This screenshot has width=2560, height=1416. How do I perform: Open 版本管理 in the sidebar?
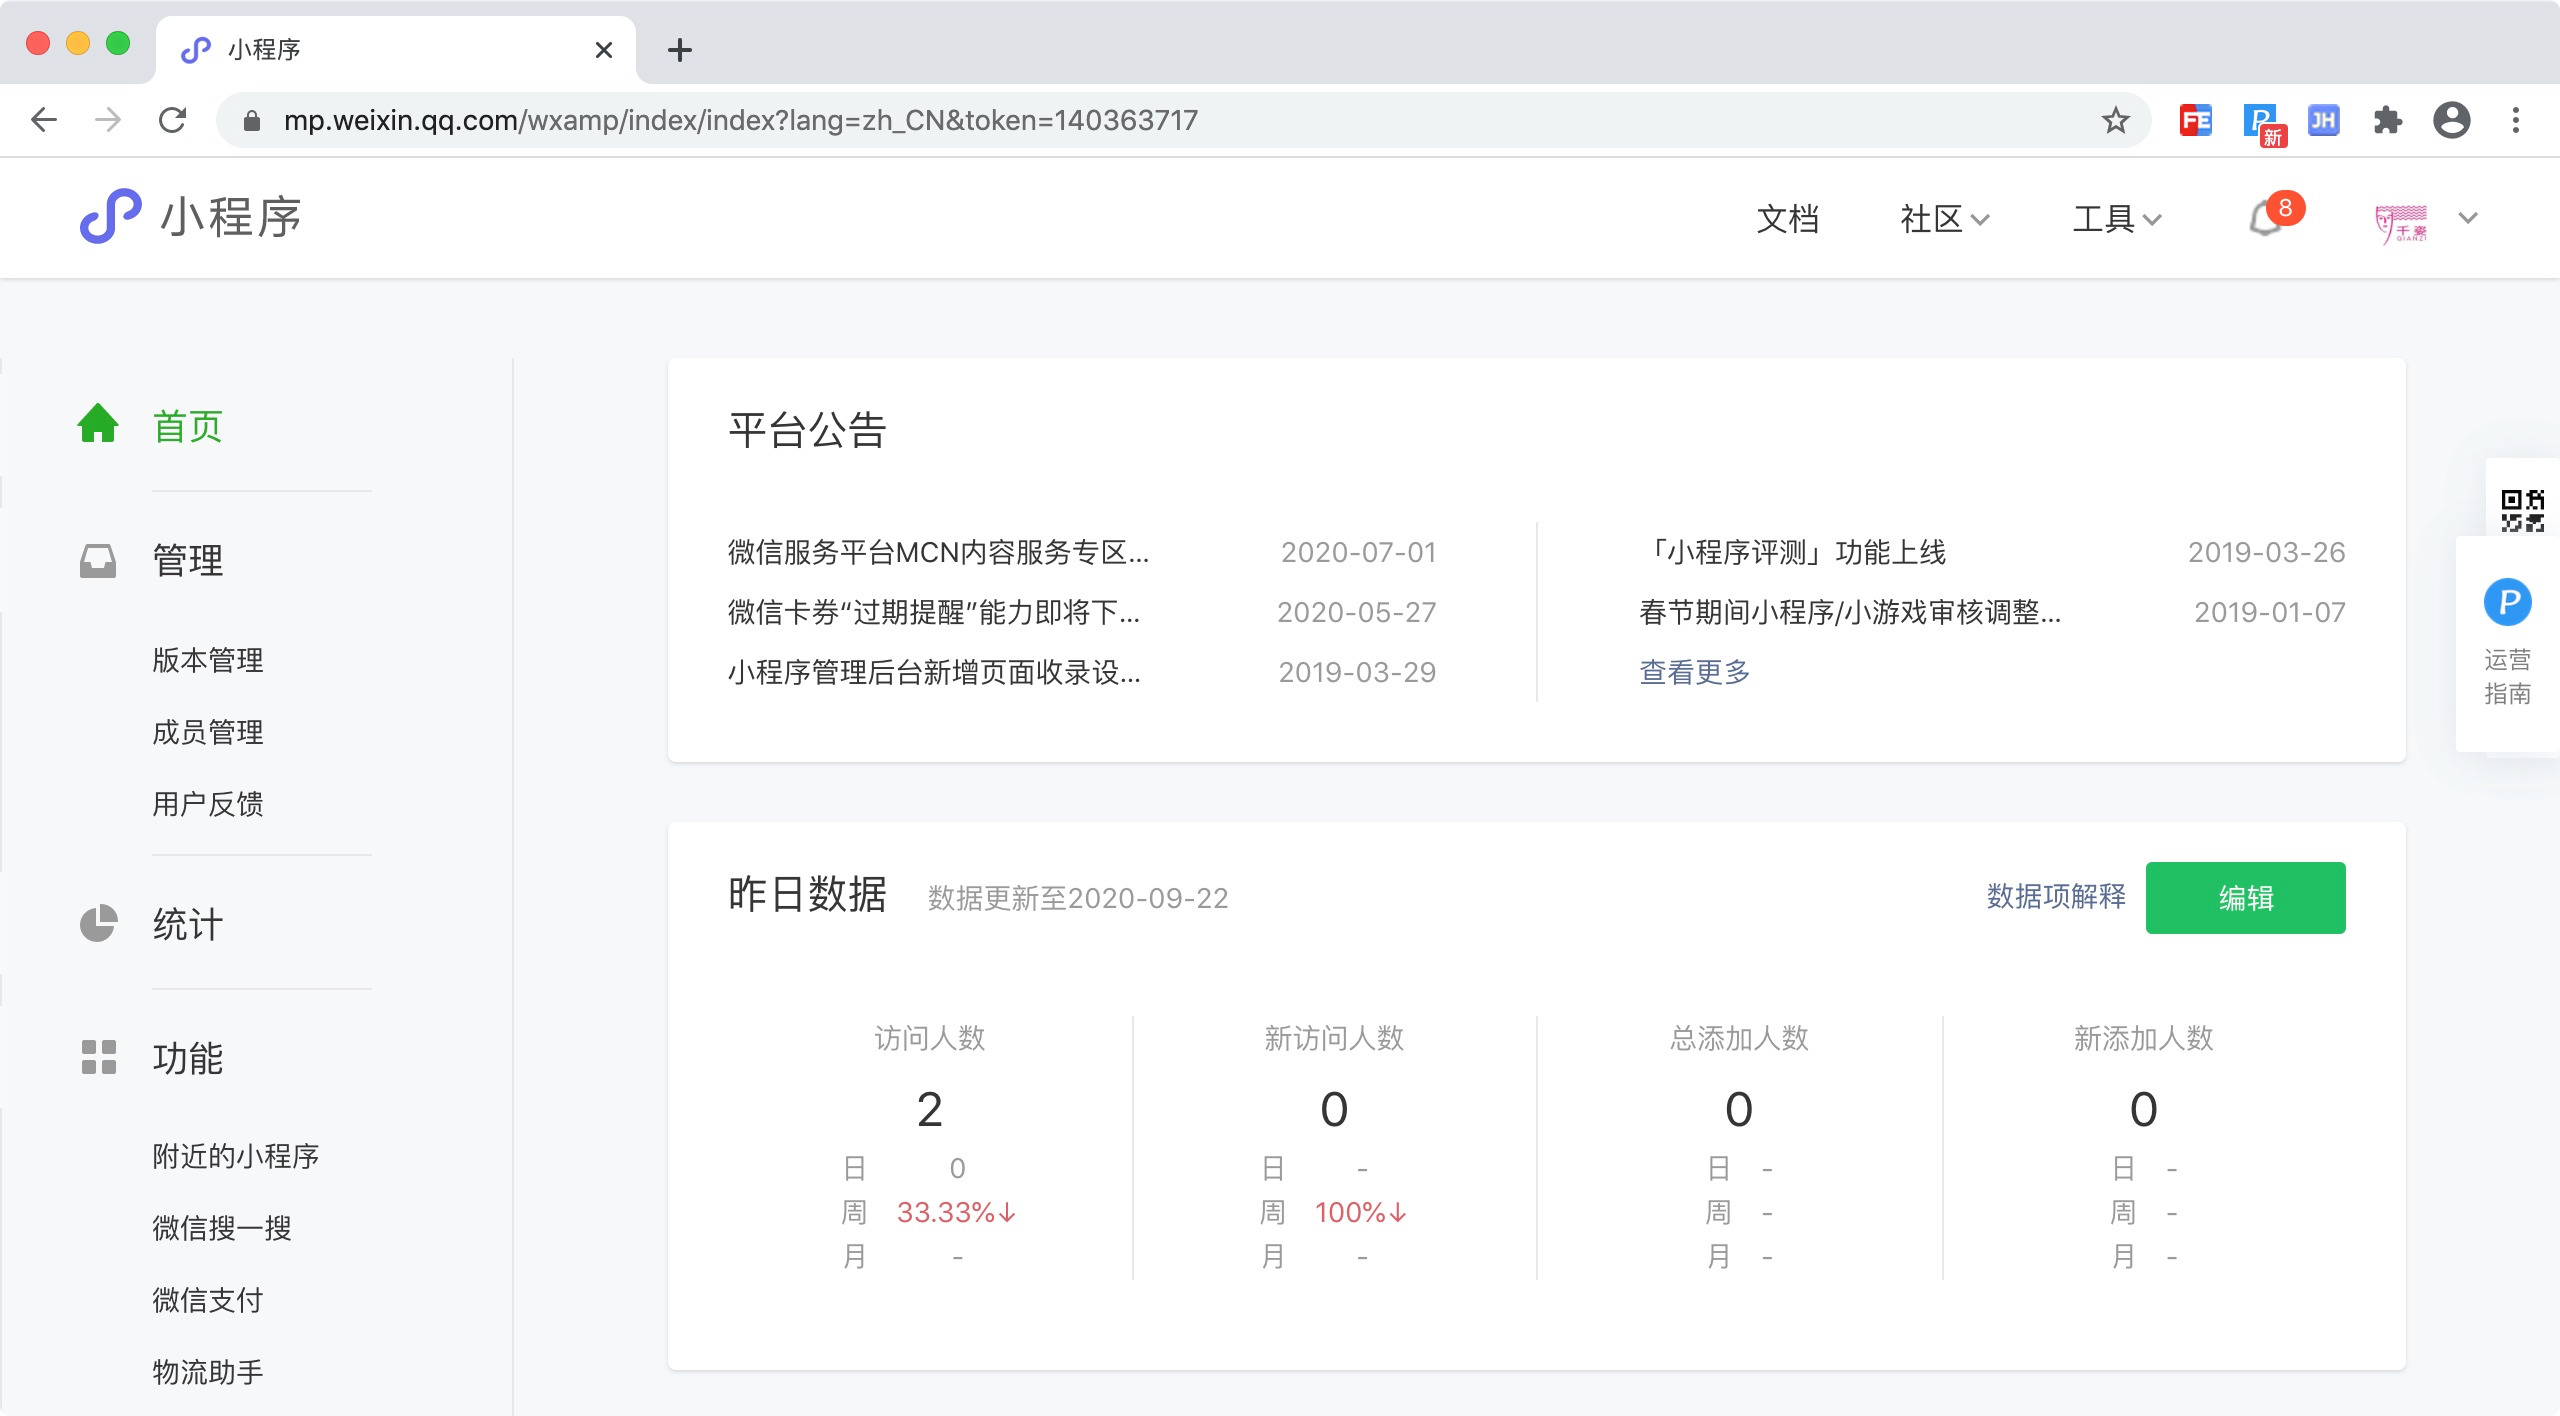click(207, 660)
